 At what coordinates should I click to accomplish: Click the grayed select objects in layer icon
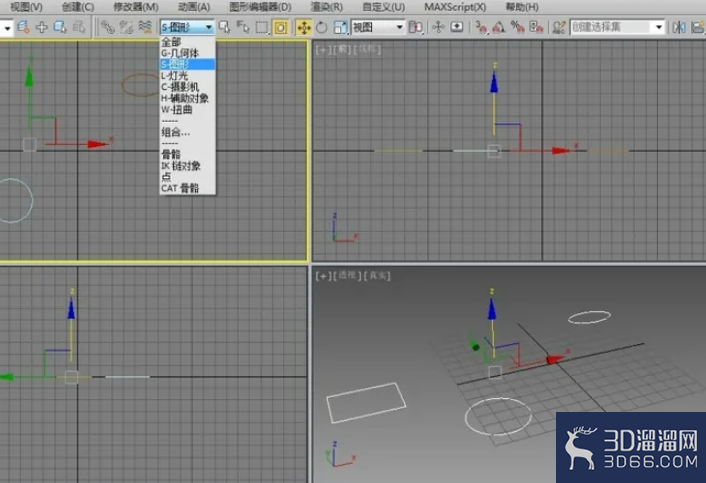(78, 27)
